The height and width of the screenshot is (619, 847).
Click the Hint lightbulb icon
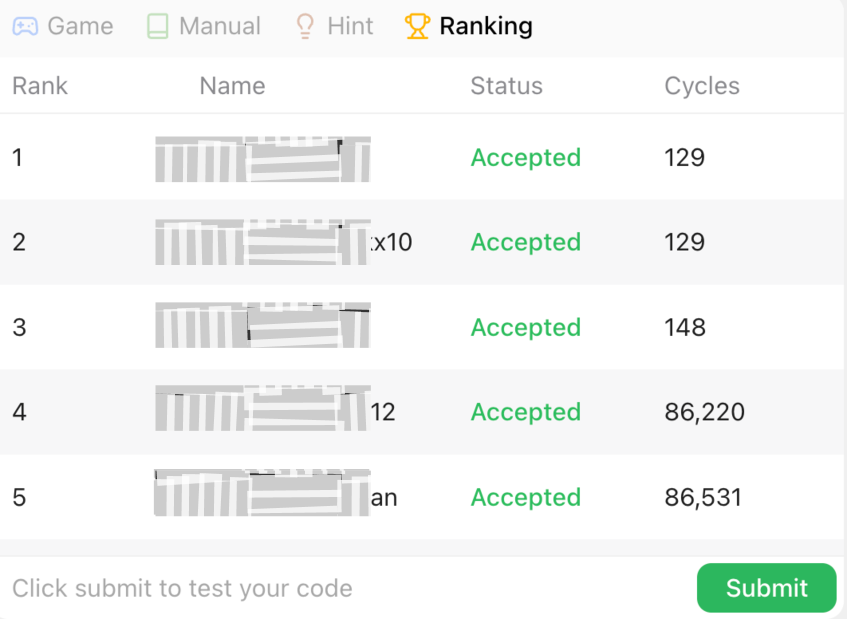pyautogui.click(x=305, y=26)
